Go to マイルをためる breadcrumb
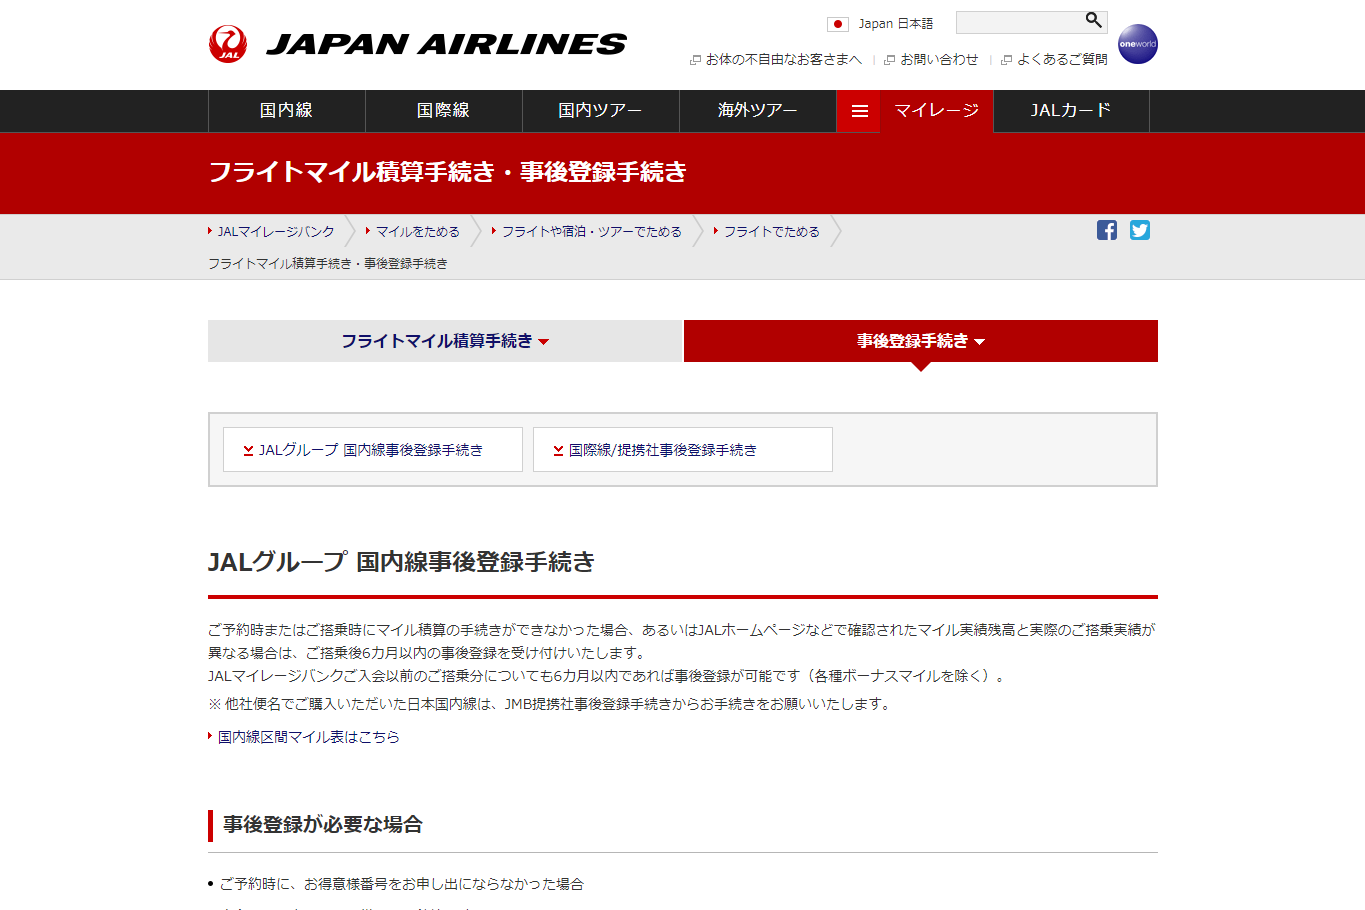The image size is (1365, 910). [x=417, y=232]
